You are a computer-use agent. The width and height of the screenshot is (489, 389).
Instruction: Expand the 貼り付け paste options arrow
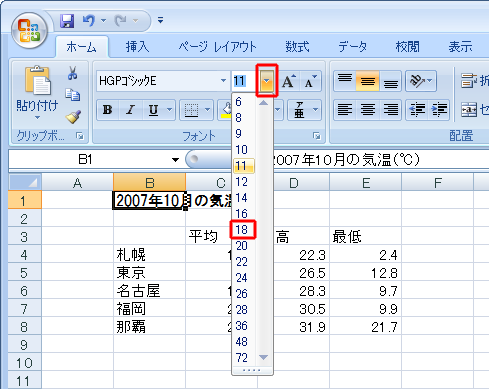coord(37,118)
